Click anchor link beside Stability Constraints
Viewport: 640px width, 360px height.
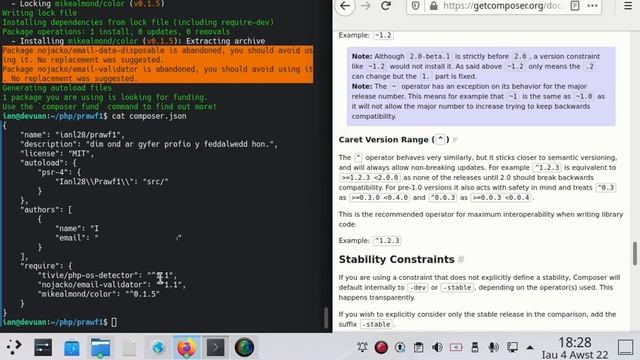click(x=461, y=260)
